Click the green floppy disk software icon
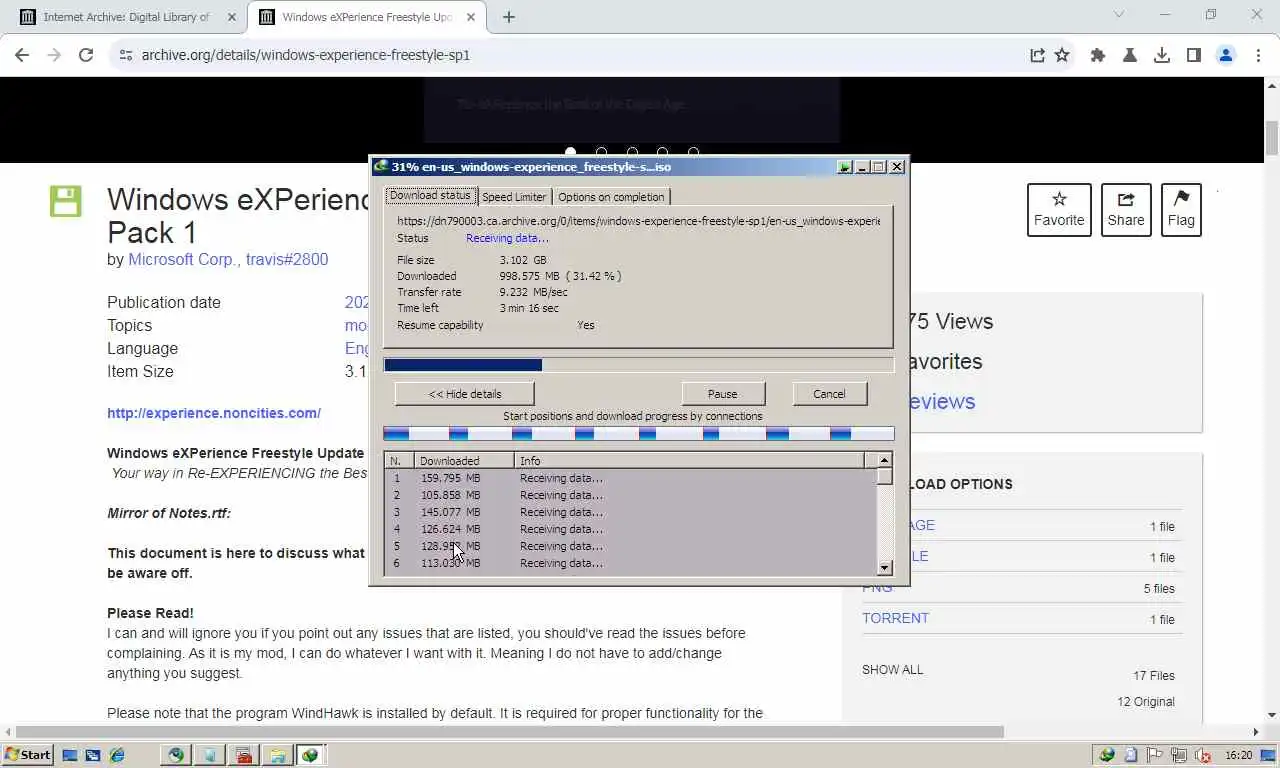 pyautogui.click(x=66, y=201)
